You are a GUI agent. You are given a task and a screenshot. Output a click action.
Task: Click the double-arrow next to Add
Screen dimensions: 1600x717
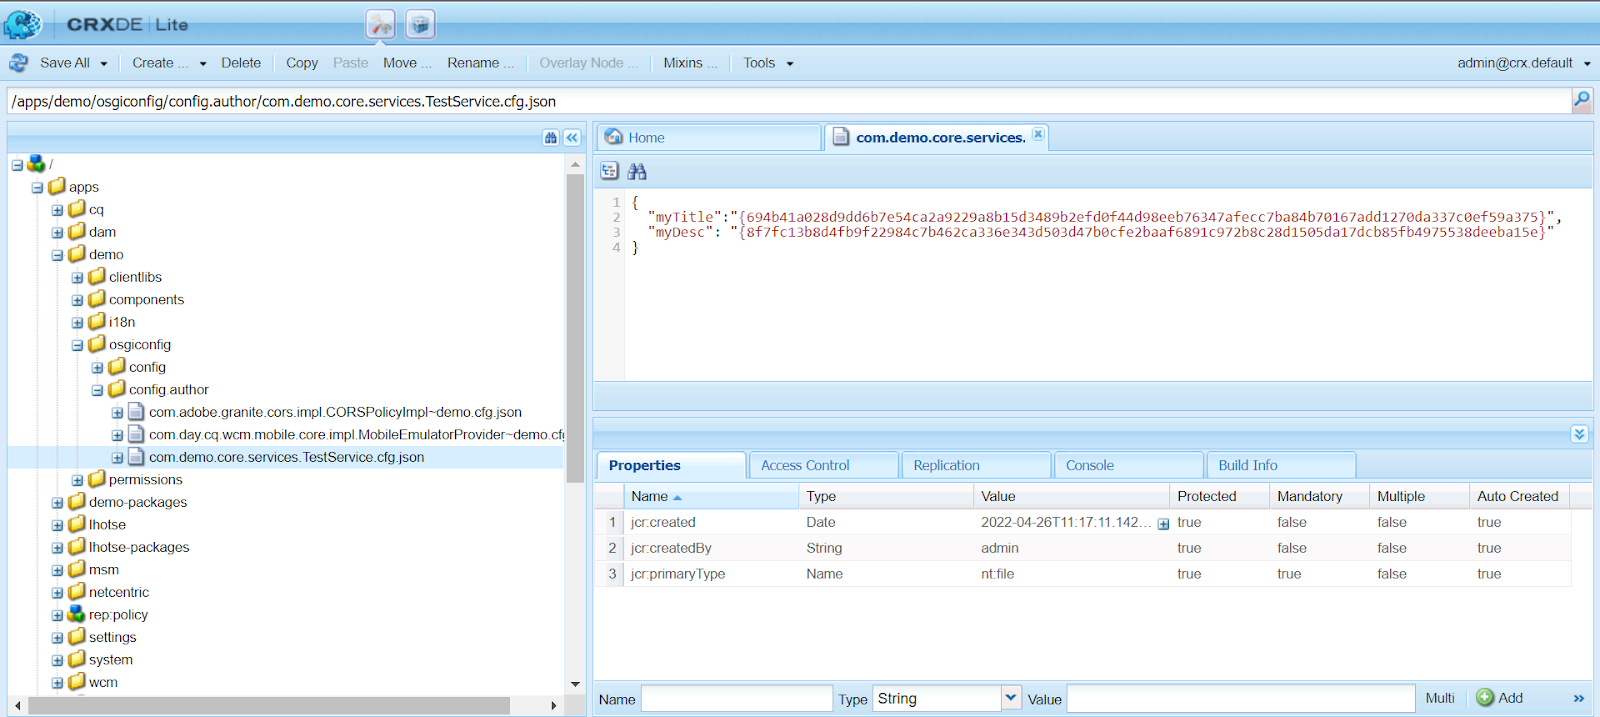click(x=1579, y=698)
